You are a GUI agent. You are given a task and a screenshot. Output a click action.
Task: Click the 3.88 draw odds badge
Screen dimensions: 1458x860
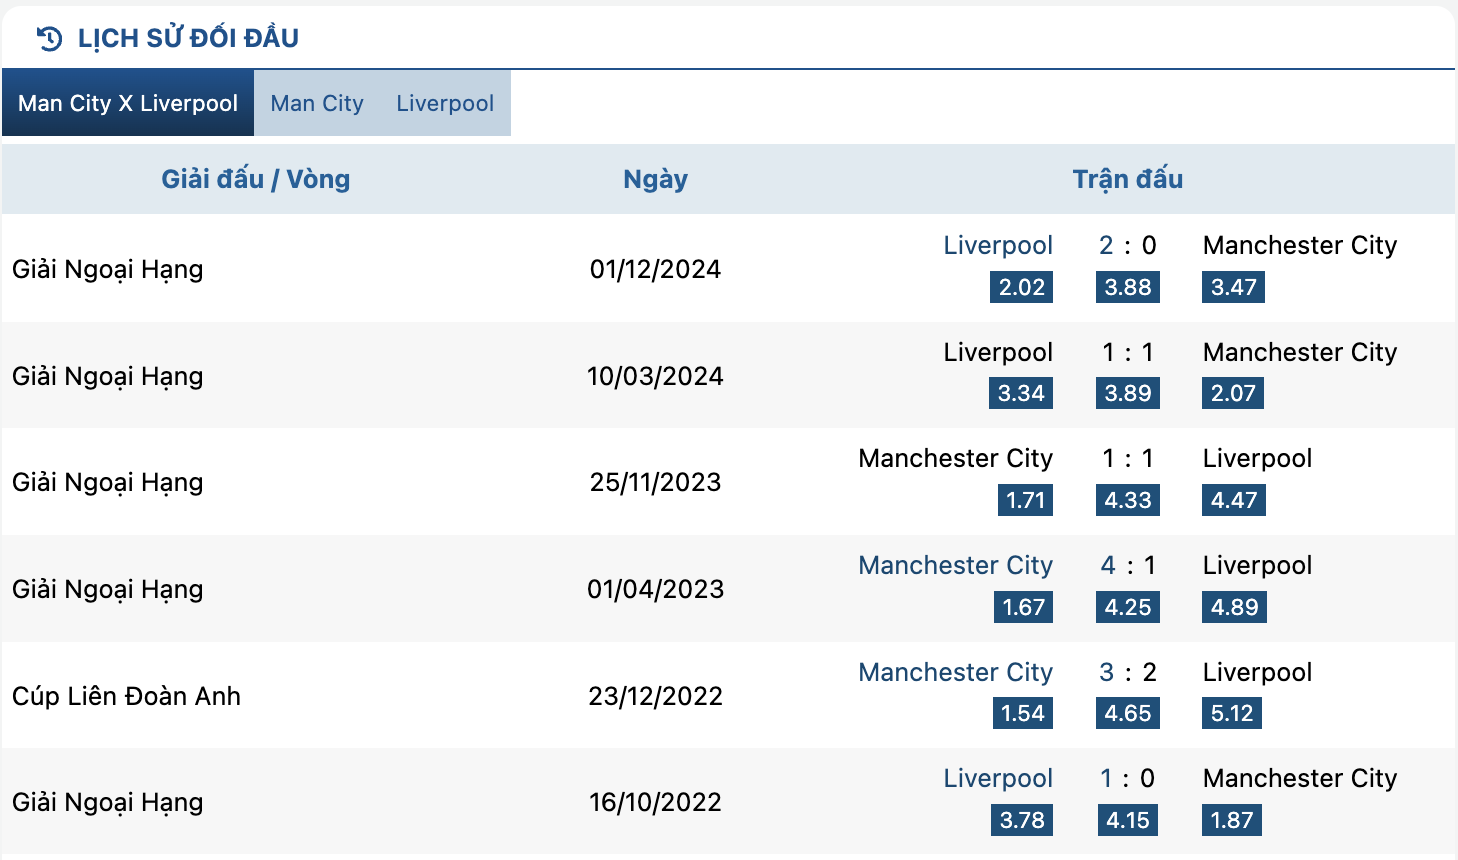[1127, 287]
